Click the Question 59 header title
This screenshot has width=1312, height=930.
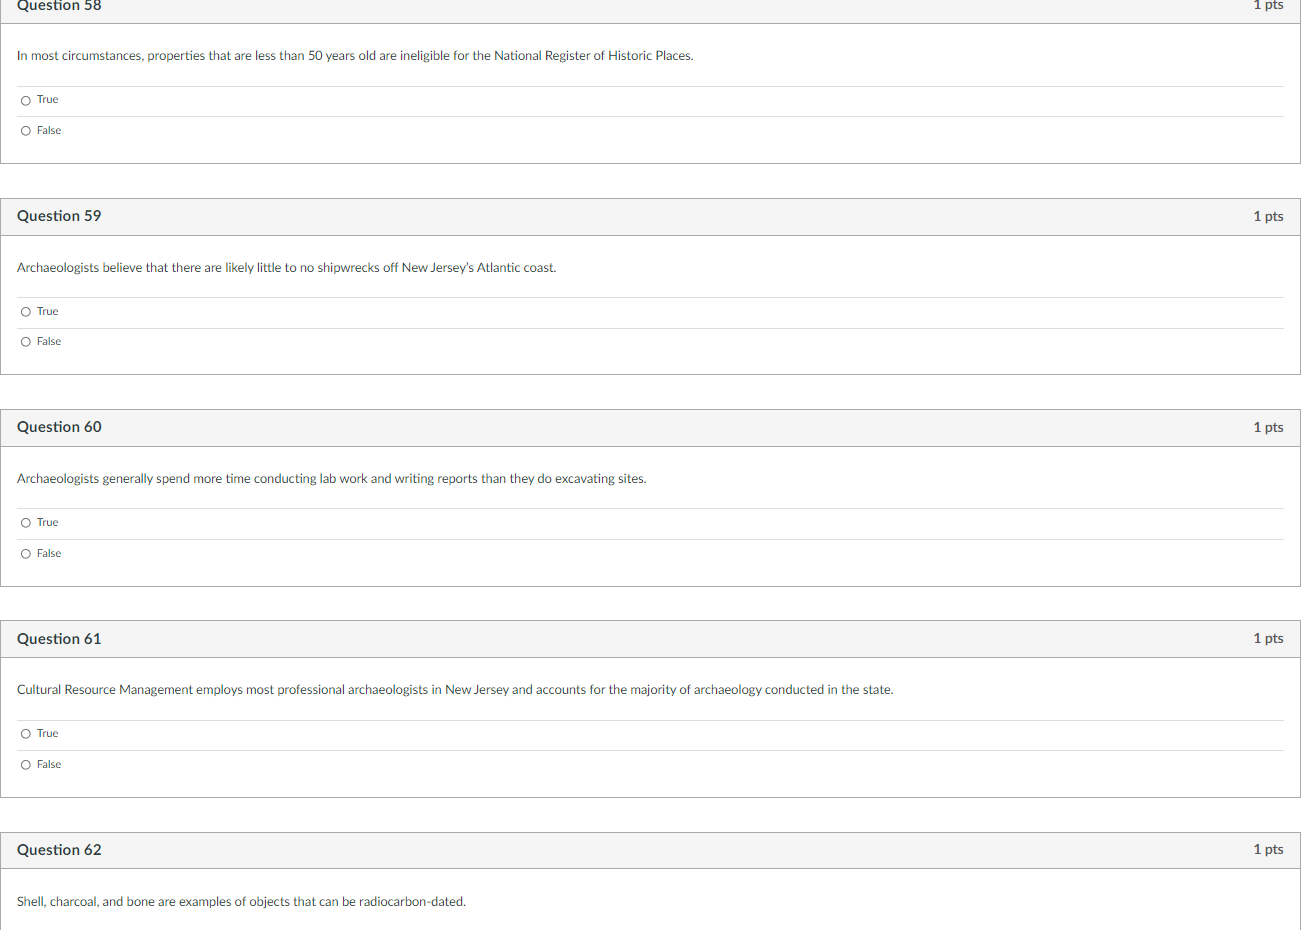(59, 216)
